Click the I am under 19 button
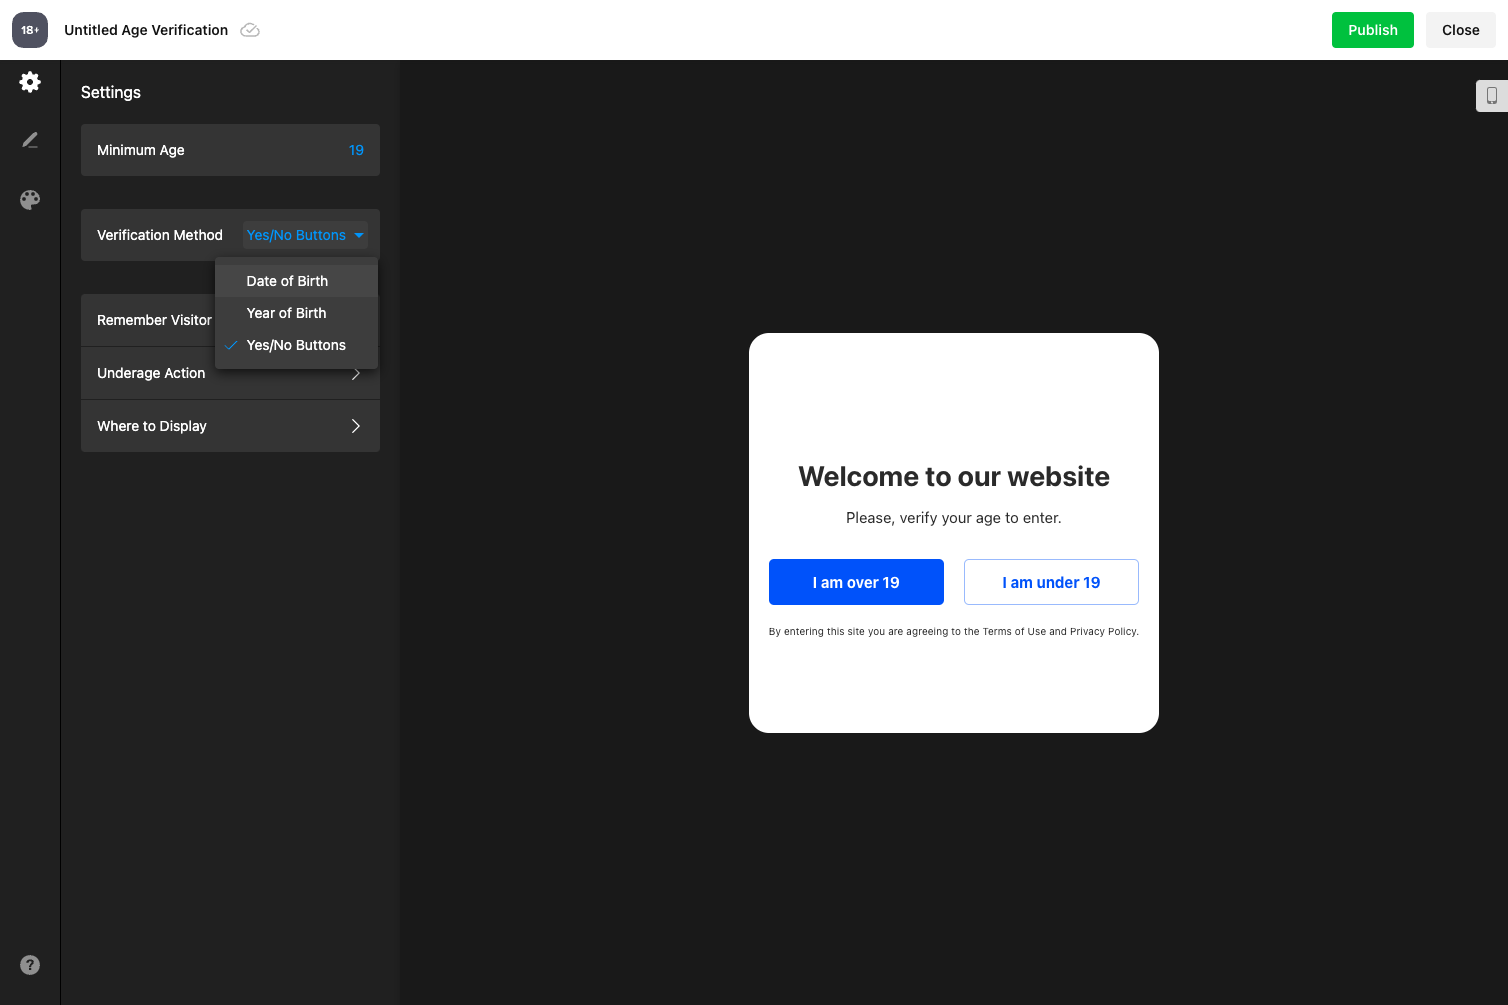The height and width of the screenshot is (1005, 1508). point(1051,582)
